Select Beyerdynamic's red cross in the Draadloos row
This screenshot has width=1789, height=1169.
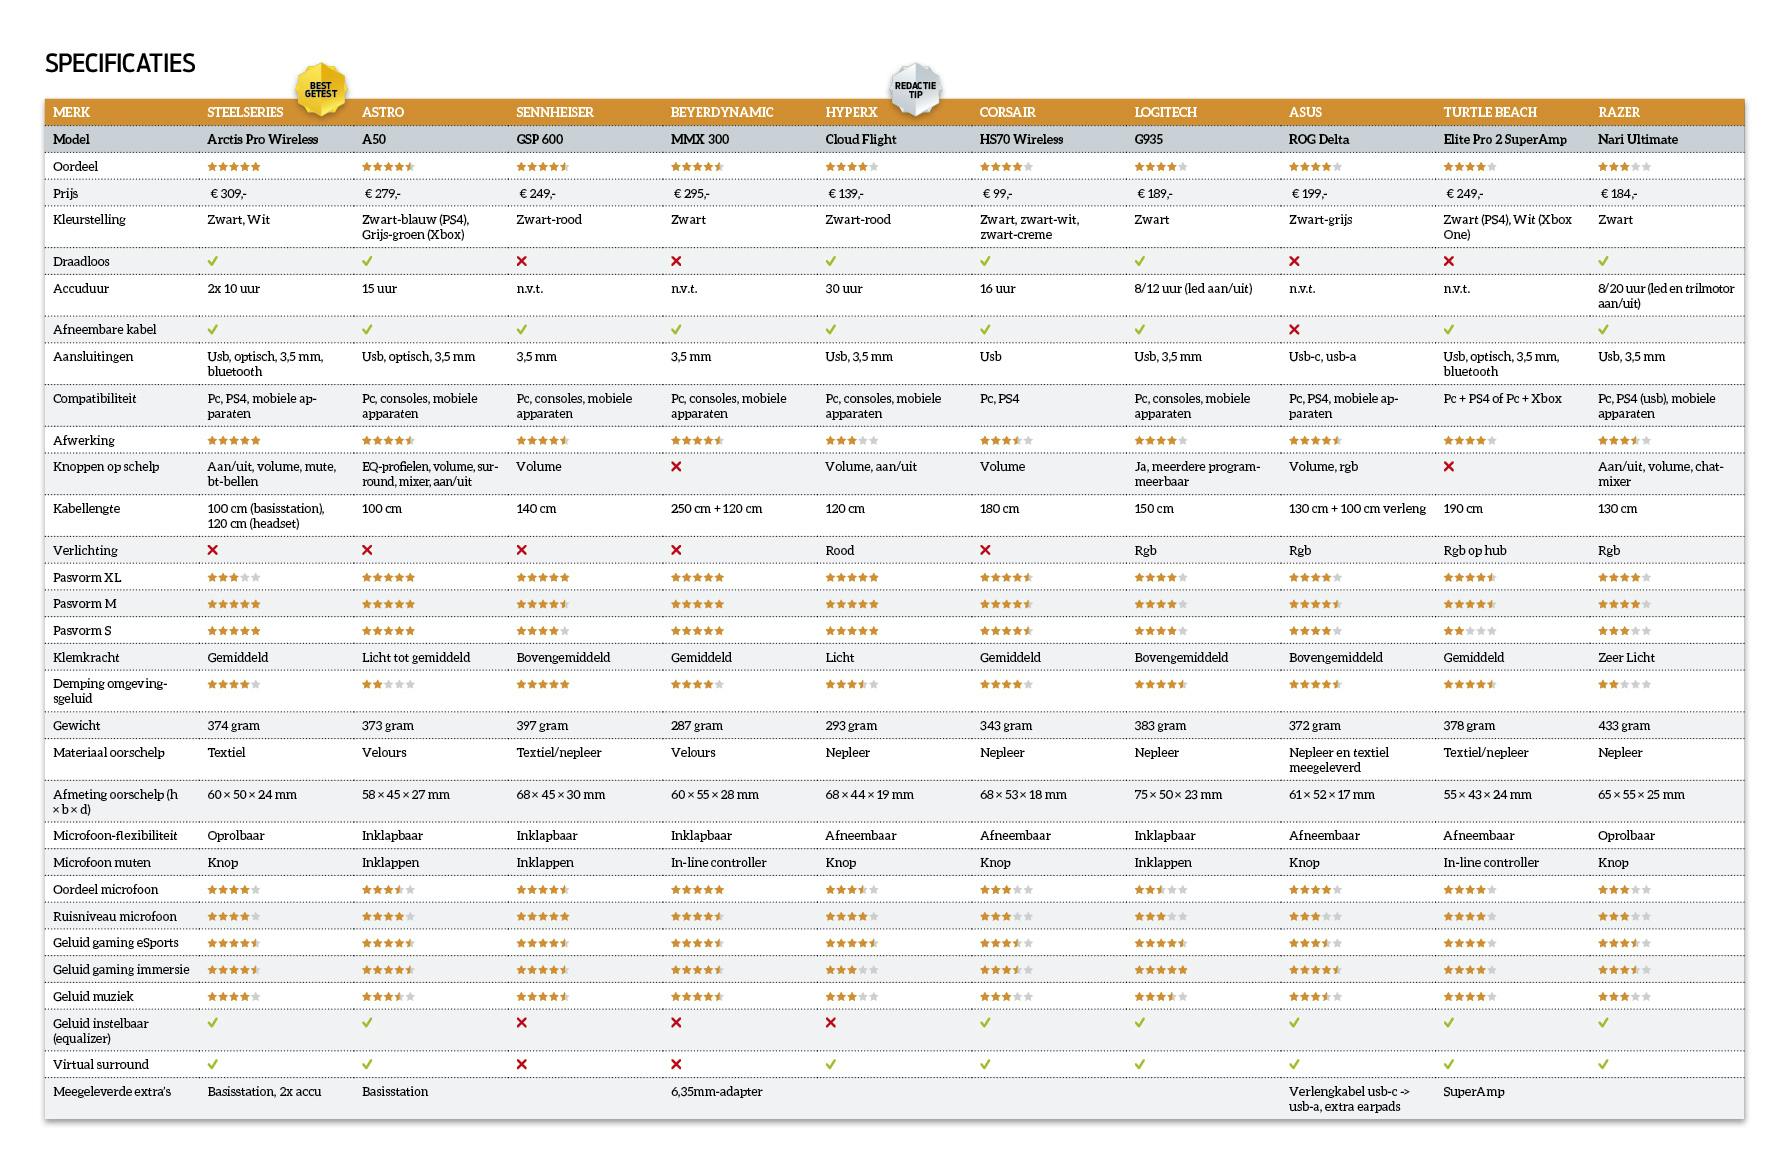click(x=676, y=261)
